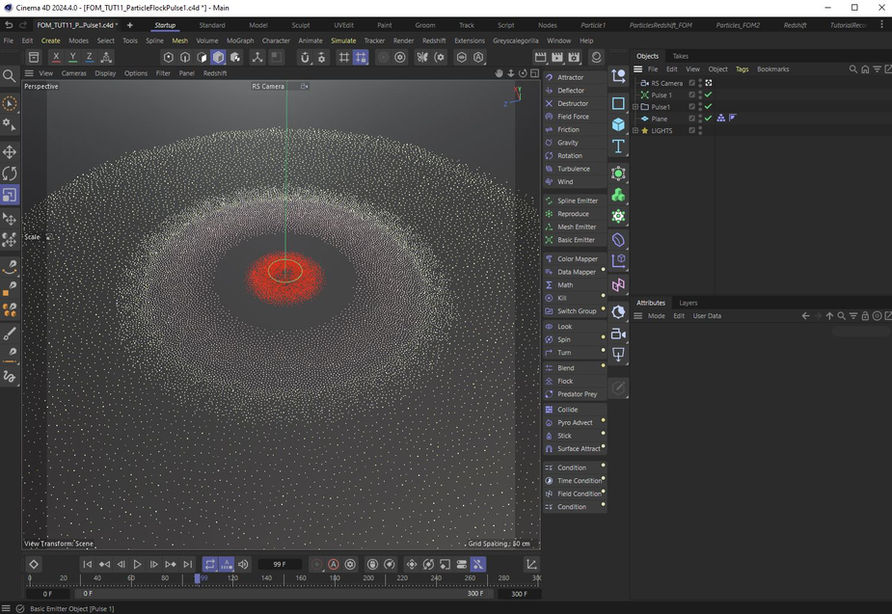Expand the Pulse1 group in Objects
Image resolution: width=892 pixels, height=614 pixels.
636,107
